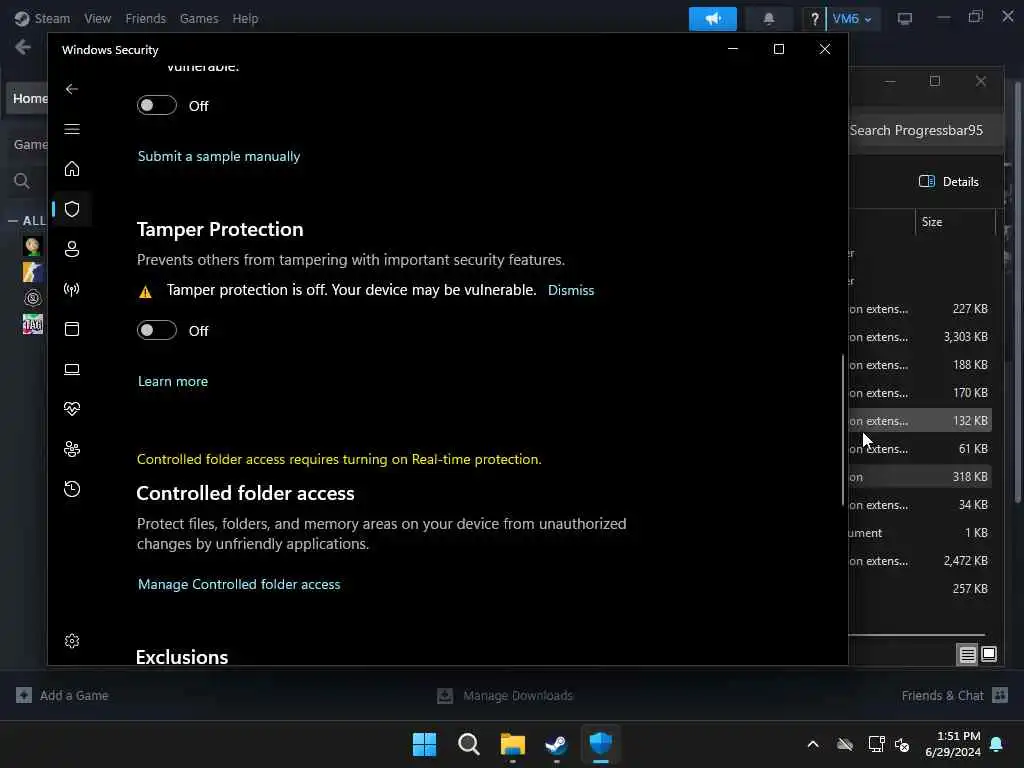Click the Windows Security vertical scrollbar
This screenshot has width=1024, height=768.
click(842, 430)
